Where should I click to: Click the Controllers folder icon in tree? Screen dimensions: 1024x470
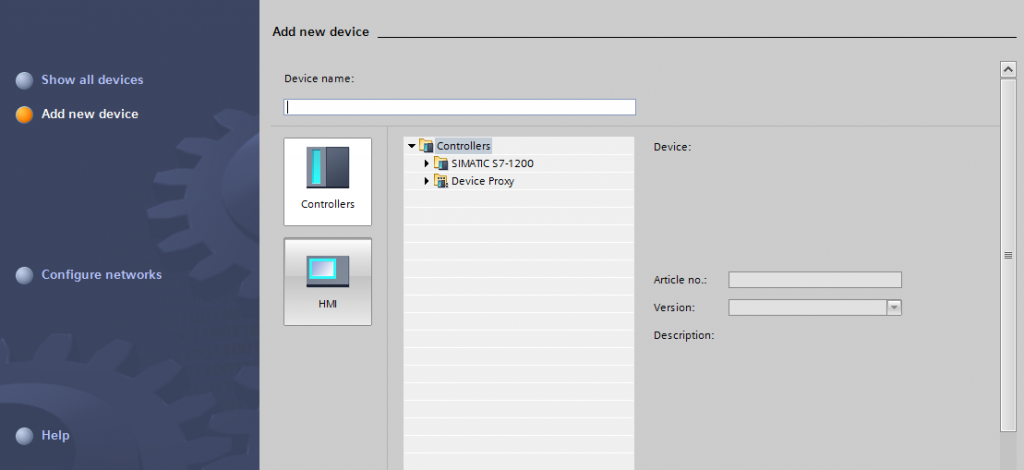427,146
